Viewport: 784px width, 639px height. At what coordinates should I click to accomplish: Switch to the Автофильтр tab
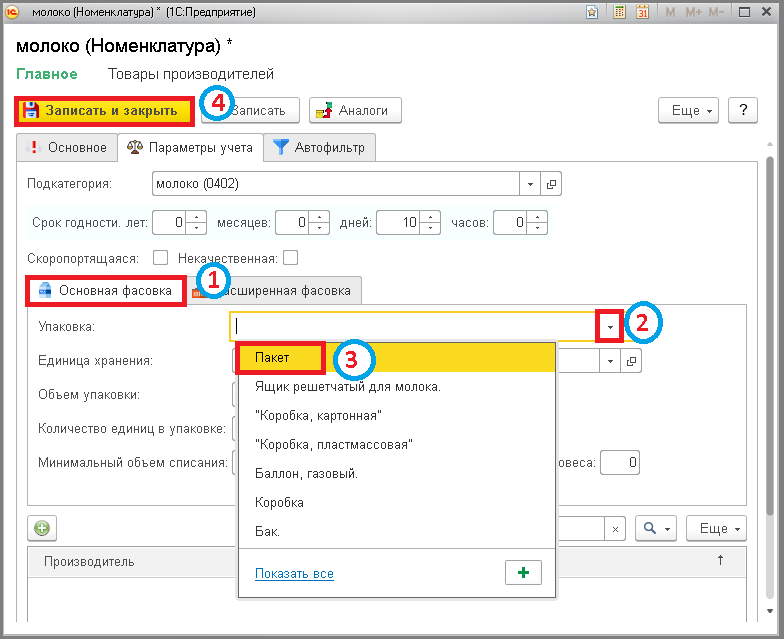[320, 148]
